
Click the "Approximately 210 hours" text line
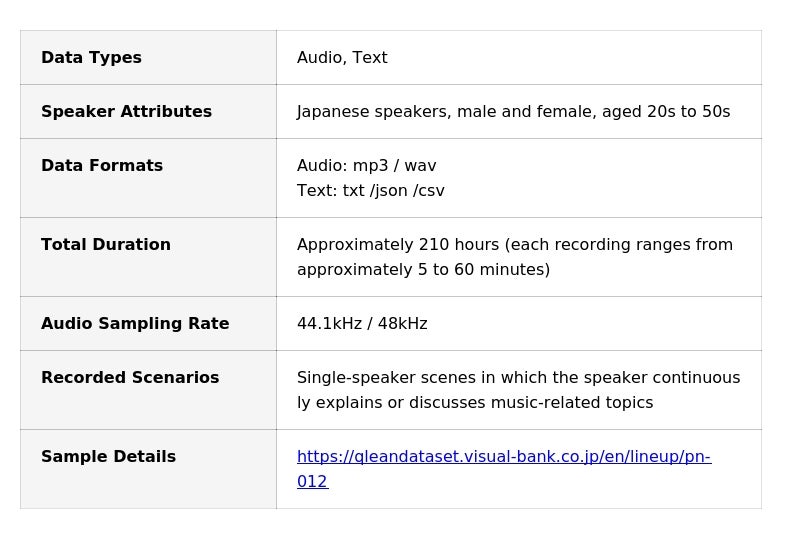point(514,245)
